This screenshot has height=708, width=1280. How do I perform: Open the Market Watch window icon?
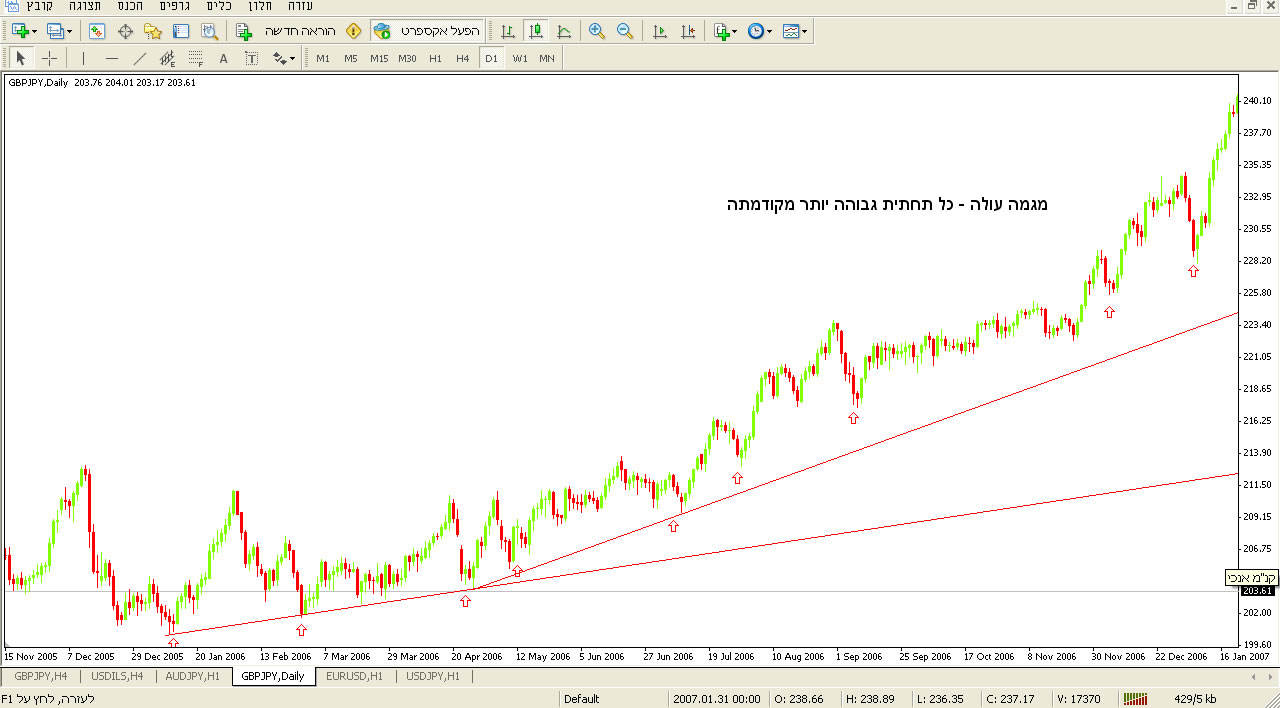click(x=97, y=31)
